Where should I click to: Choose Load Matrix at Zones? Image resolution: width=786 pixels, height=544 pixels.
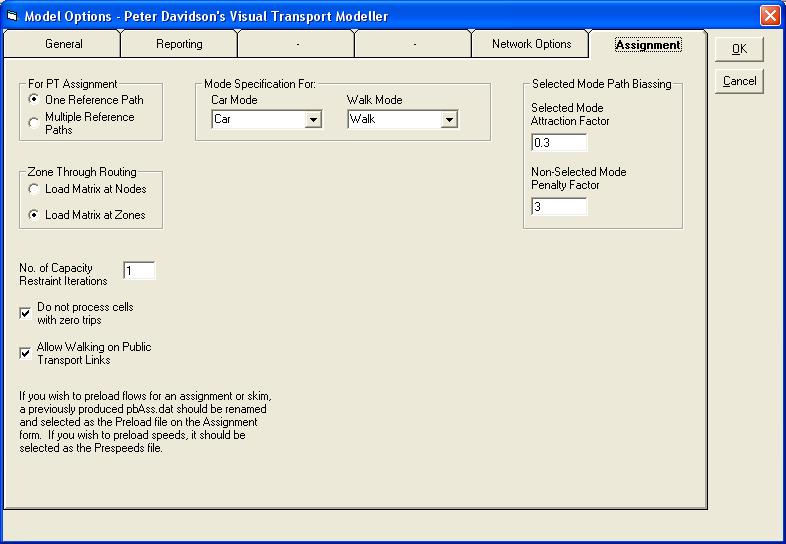tap(35, 215)
